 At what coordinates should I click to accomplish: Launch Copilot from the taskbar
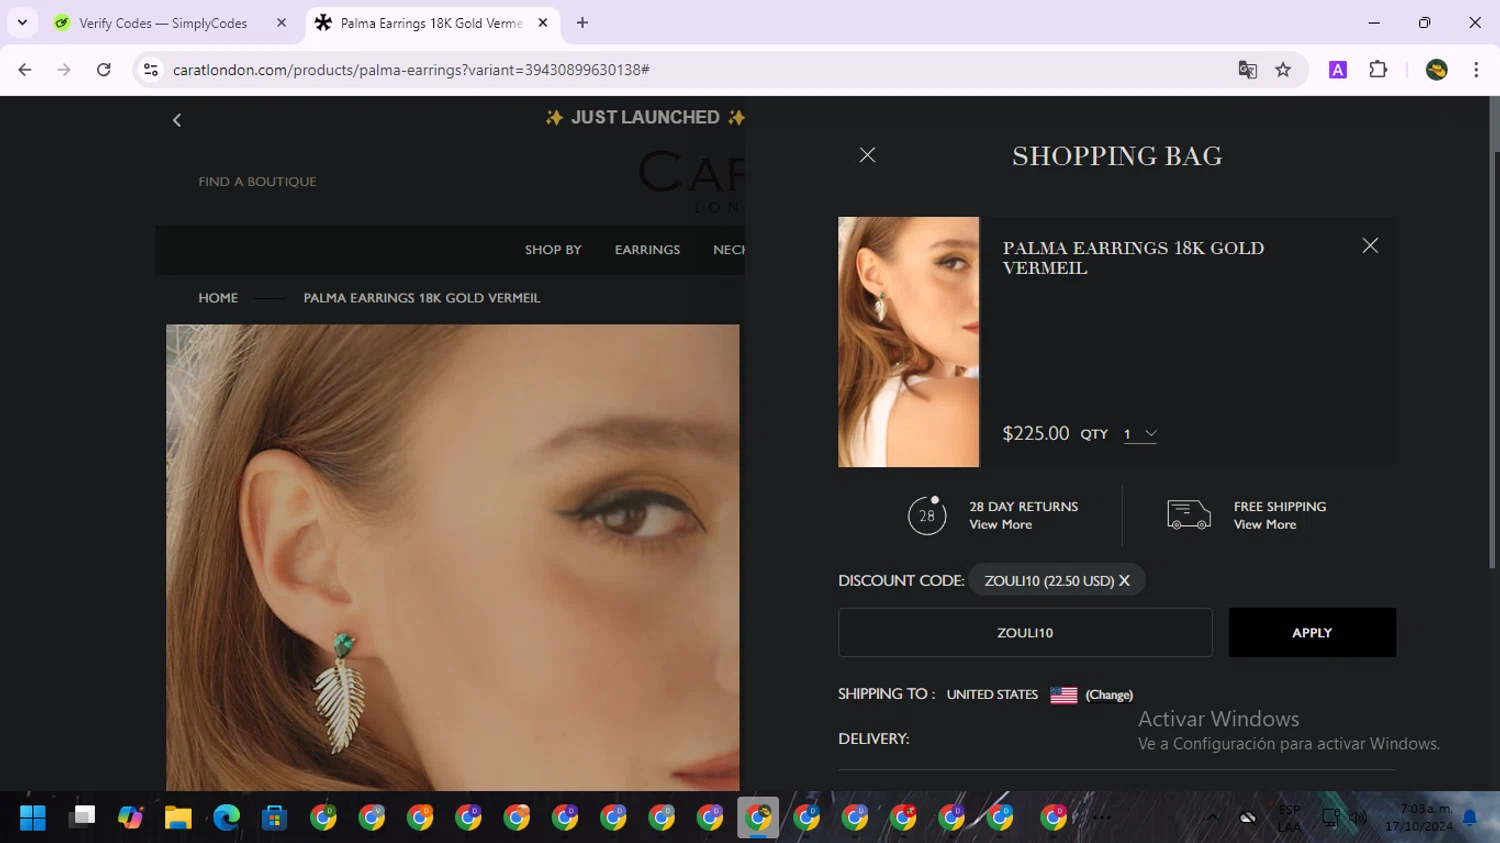pos(130,818)
